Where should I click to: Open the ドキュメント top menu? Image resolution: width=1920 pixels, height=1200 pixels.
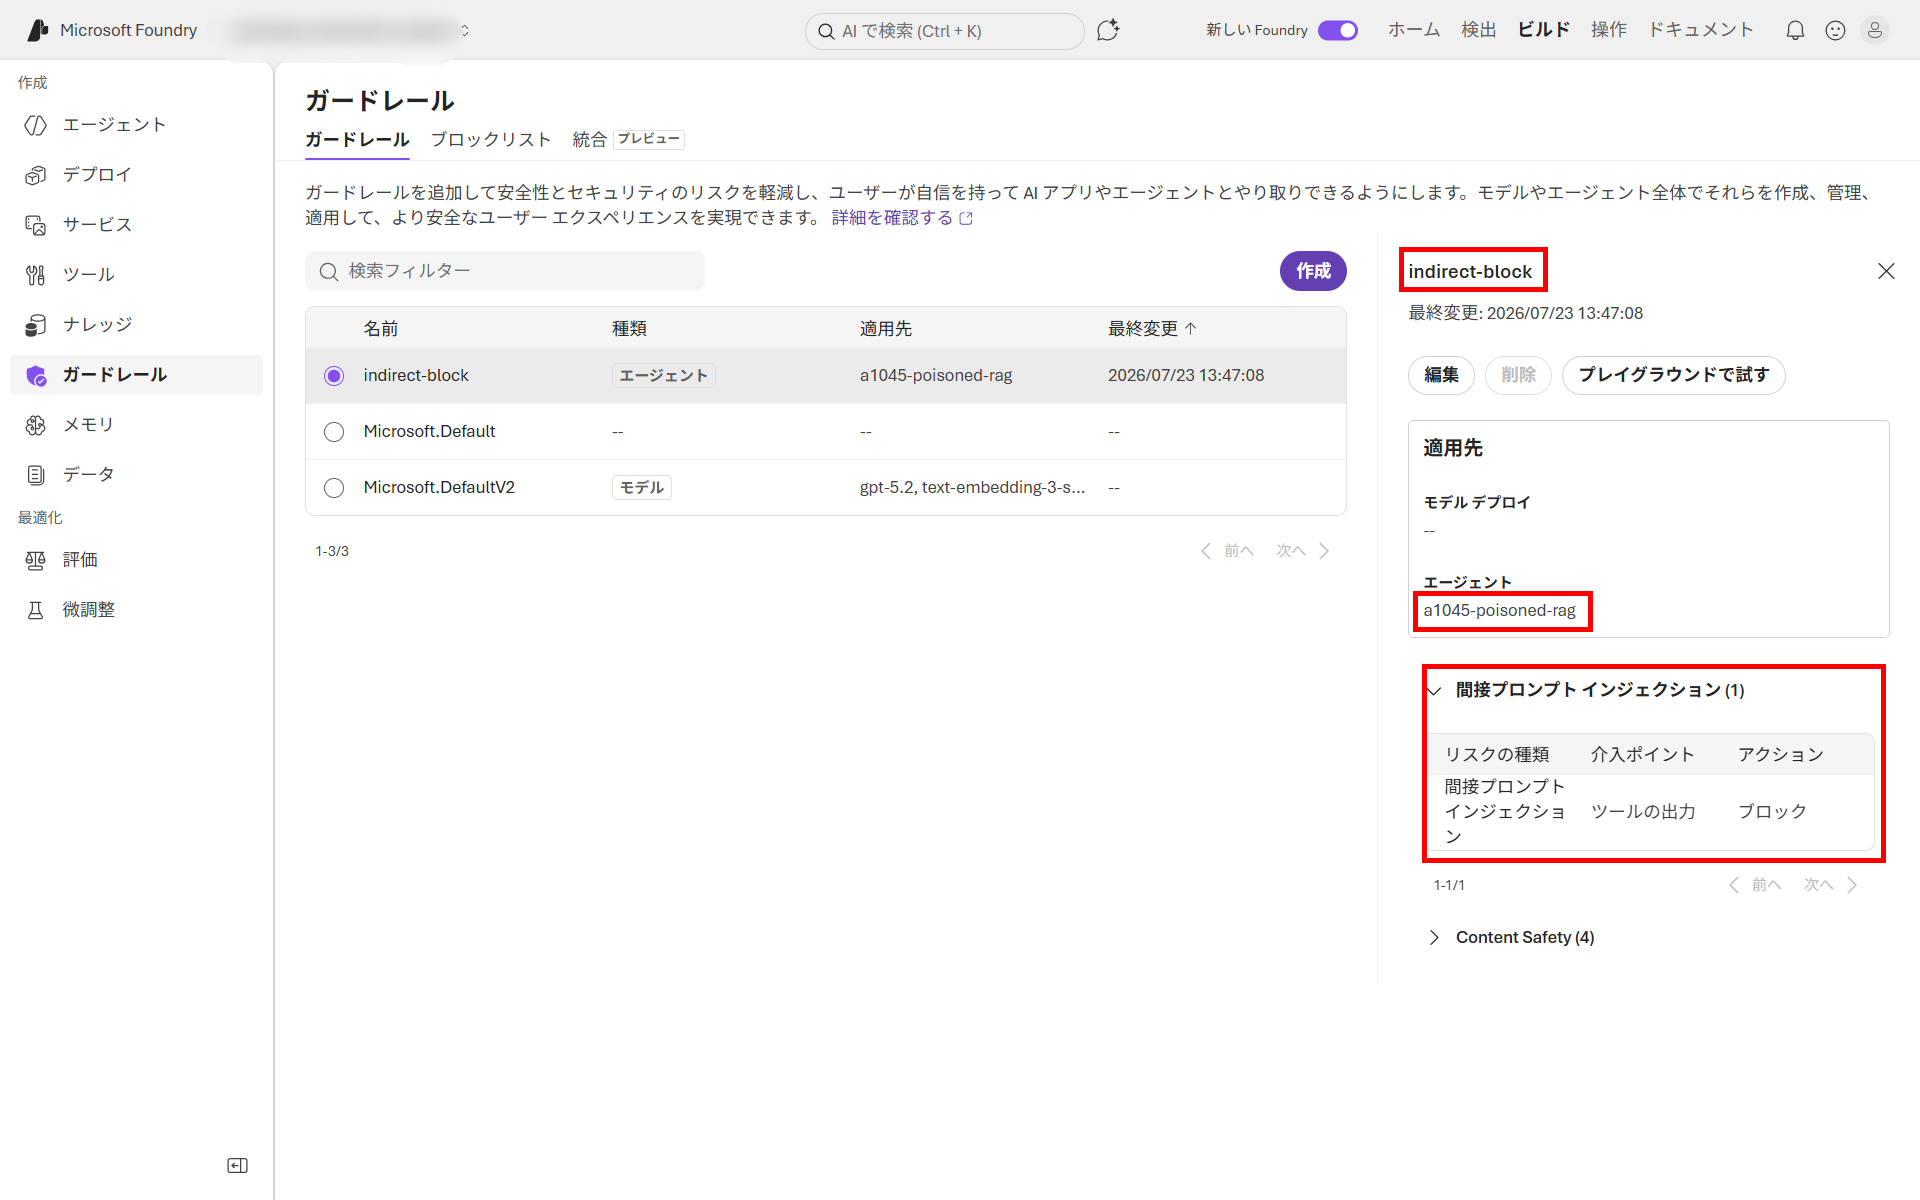tap(1701, 30)
